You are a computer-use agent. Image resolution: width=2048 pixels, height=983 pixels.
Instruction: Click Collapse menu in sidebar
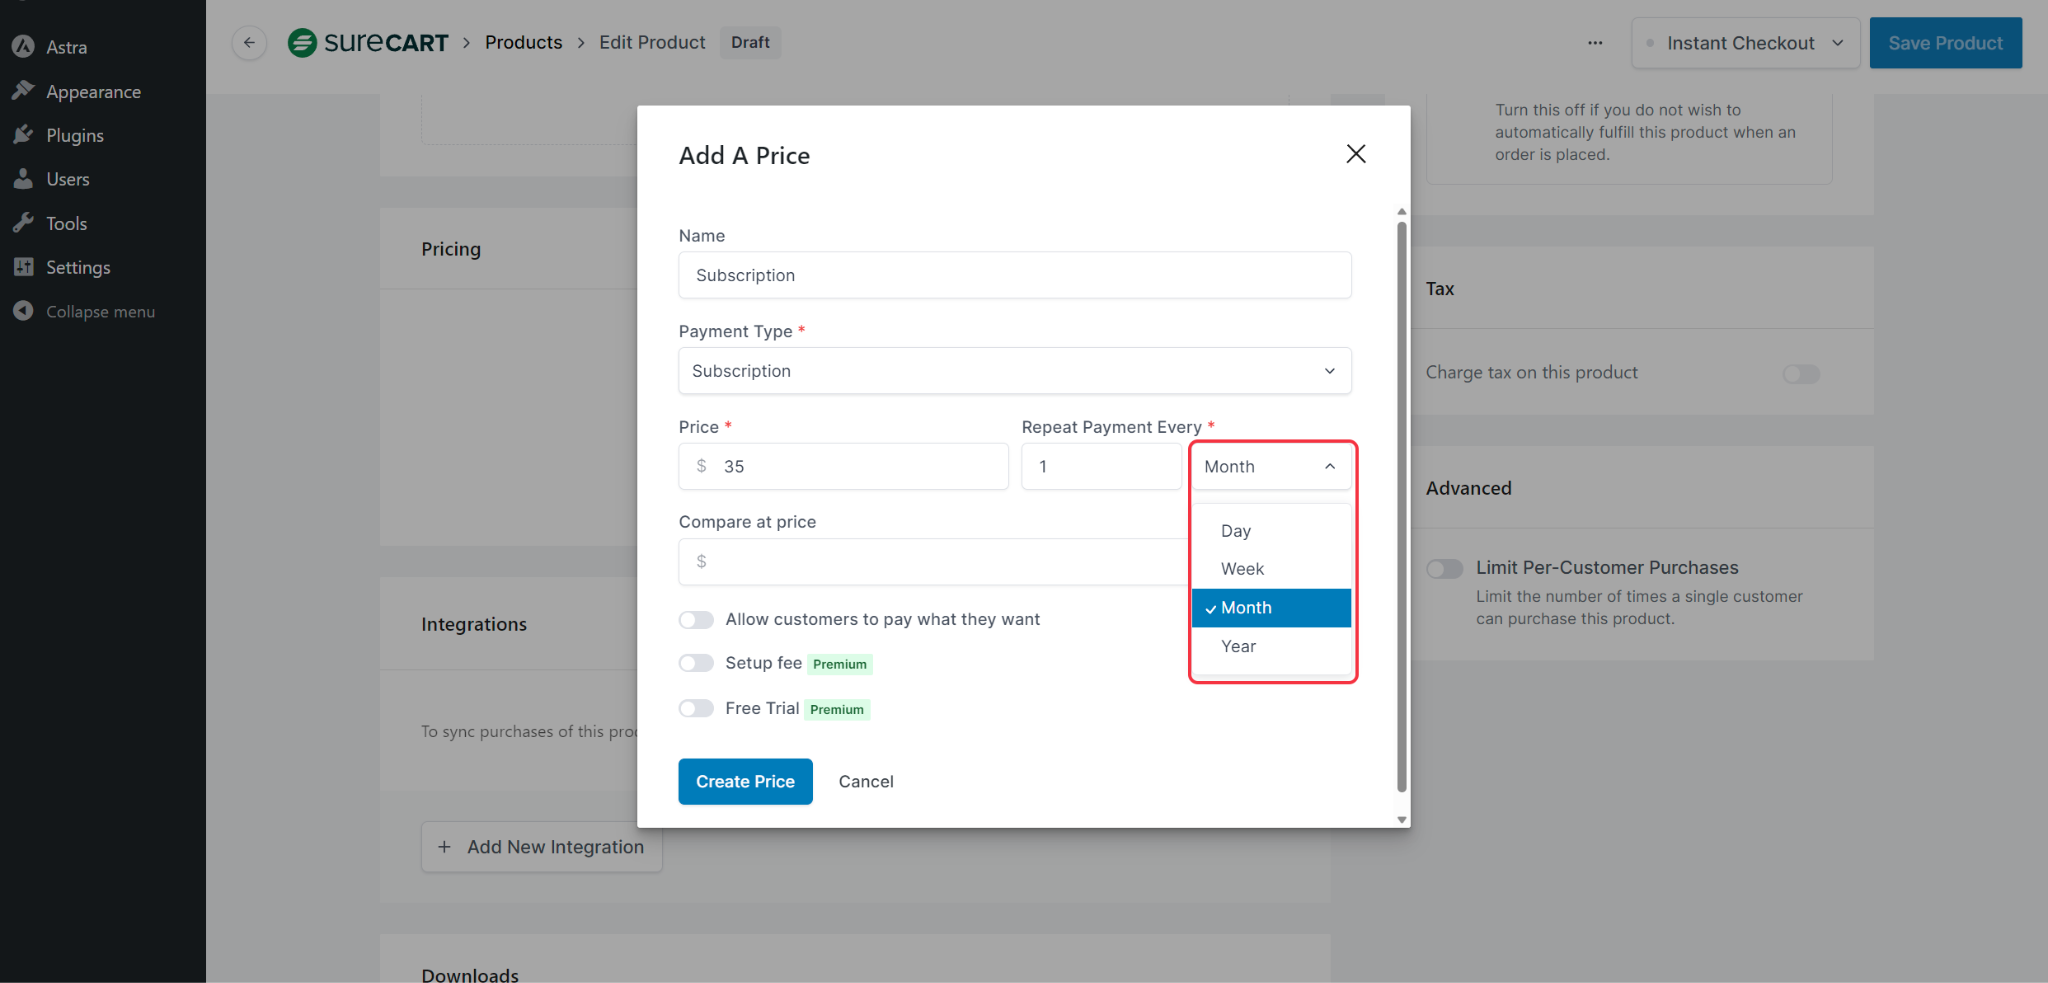[x=100, y=311]
